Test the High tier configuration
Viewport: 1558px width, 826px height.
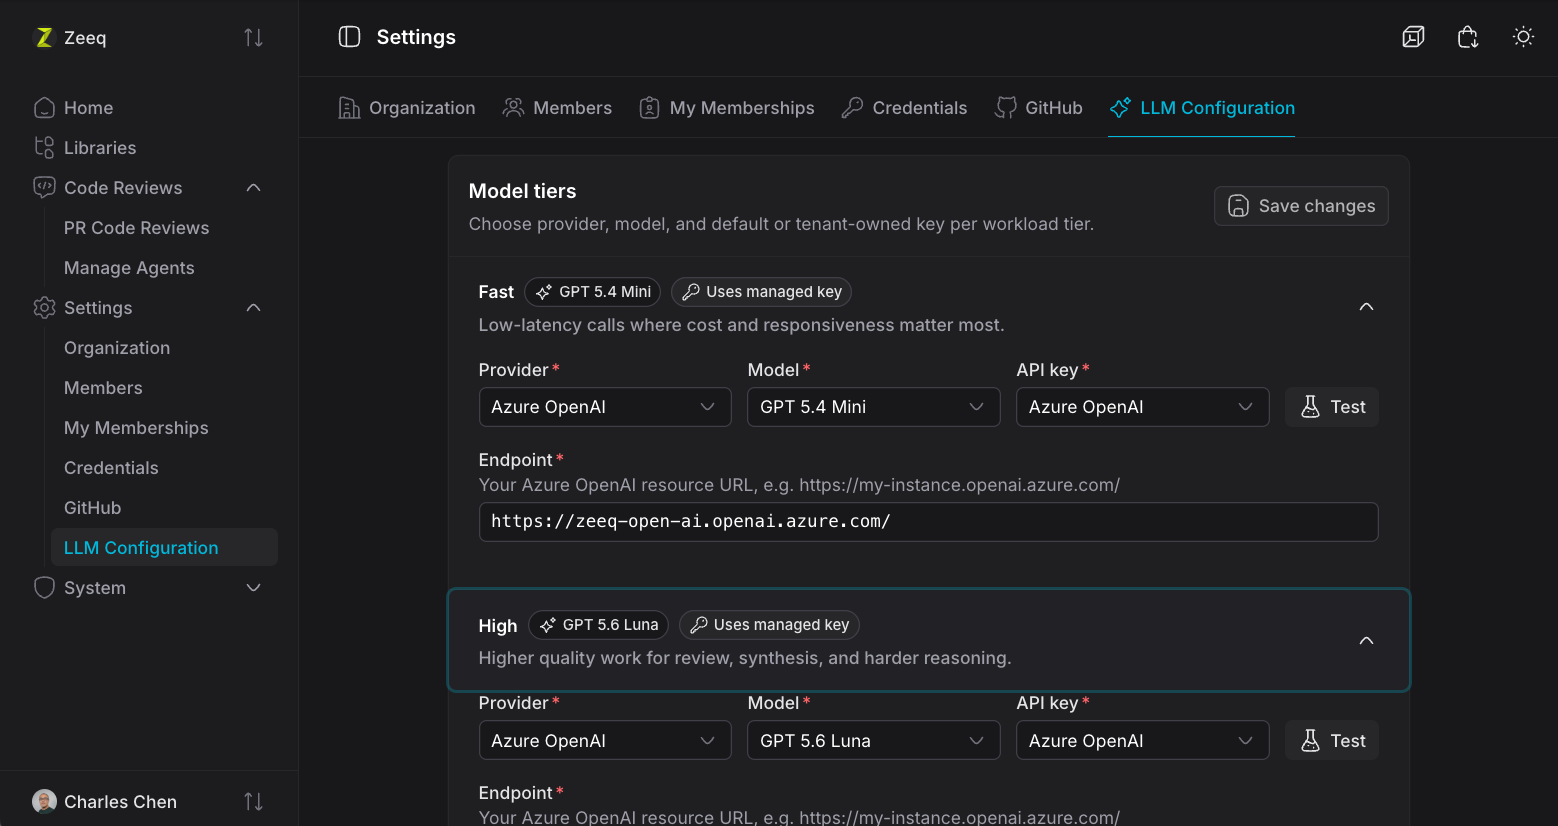(1332, 741)
